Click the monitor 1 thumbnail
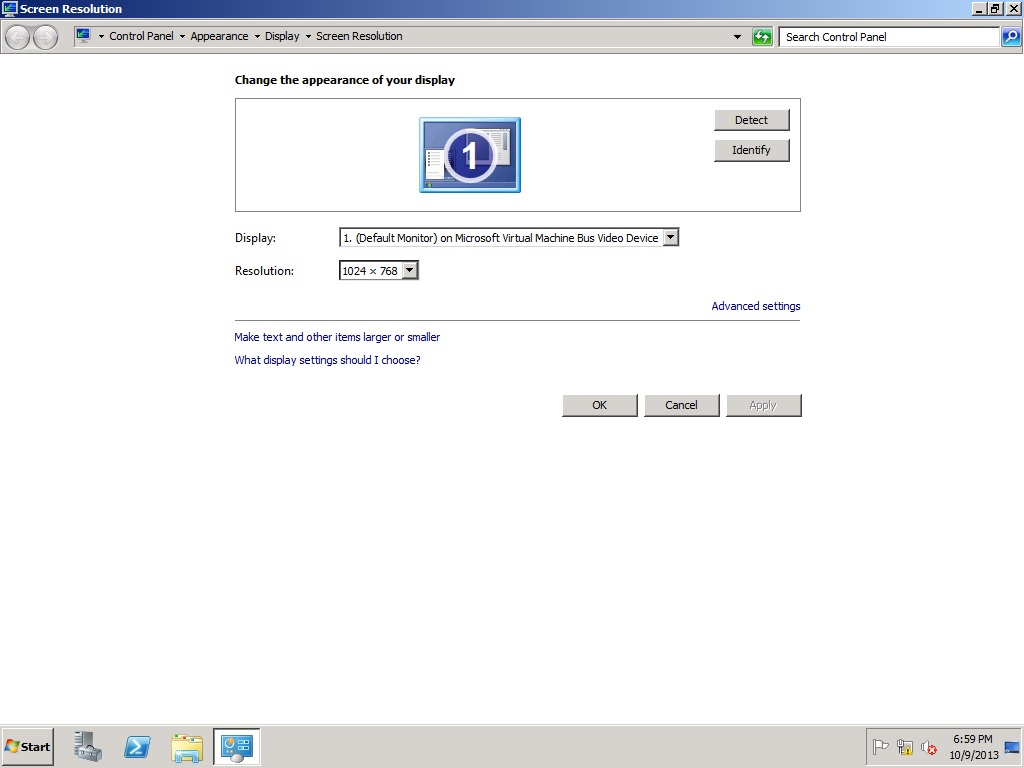 469,155
